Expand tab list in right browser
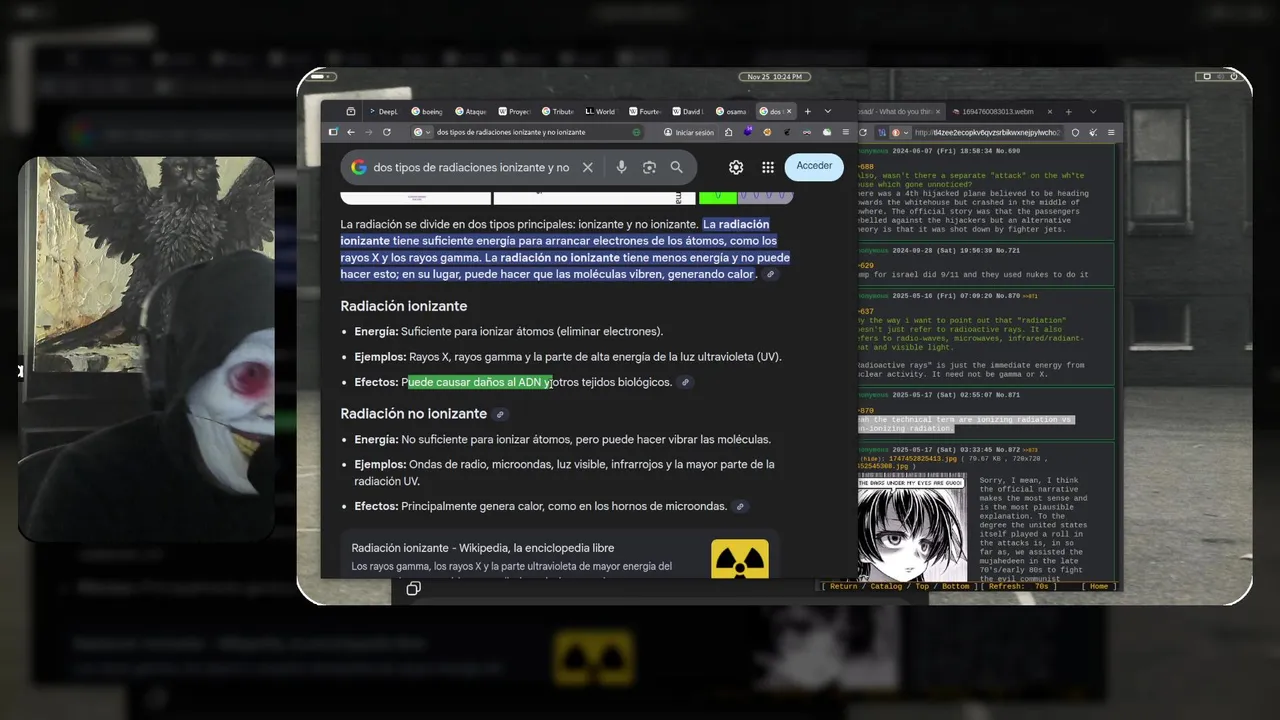Viewport: 1280px width, 720px height. (1093, 111)
